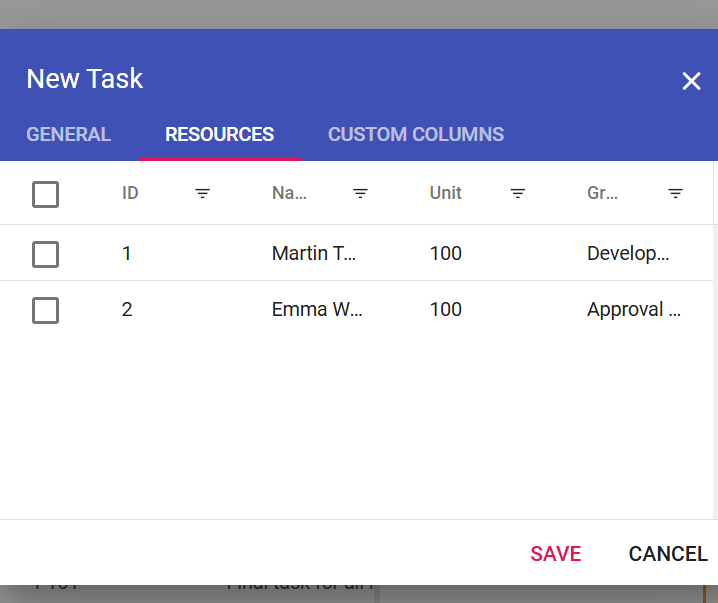The height and width of the screenshot is (603, 718).
Task: Click the Cancel button
Action: tap(667, 554)
